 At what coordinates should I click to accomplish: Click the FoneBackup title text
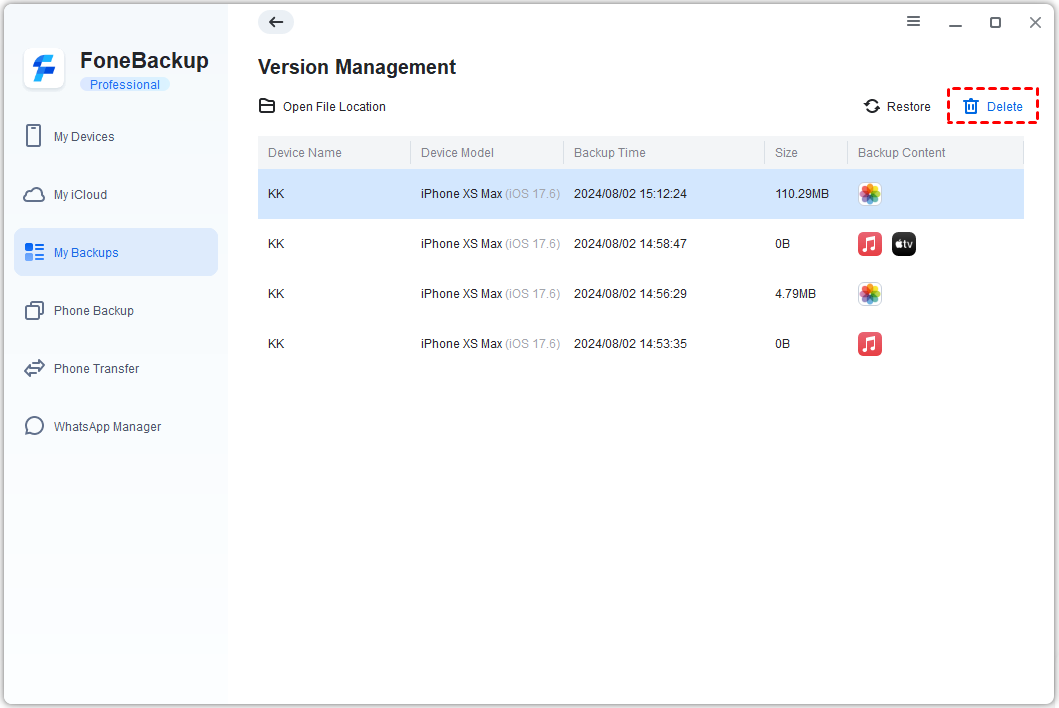[x=145, y=60]
